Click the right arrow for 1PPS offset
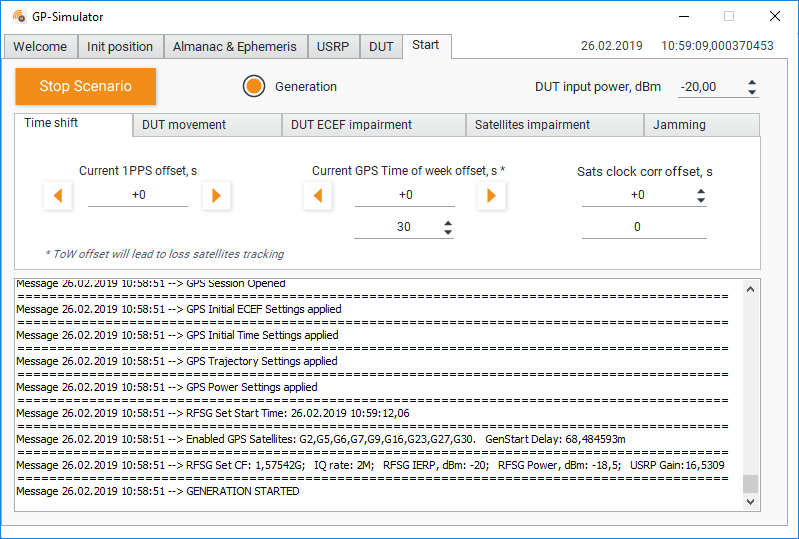 pyautogui.click(x=216, y=196)
